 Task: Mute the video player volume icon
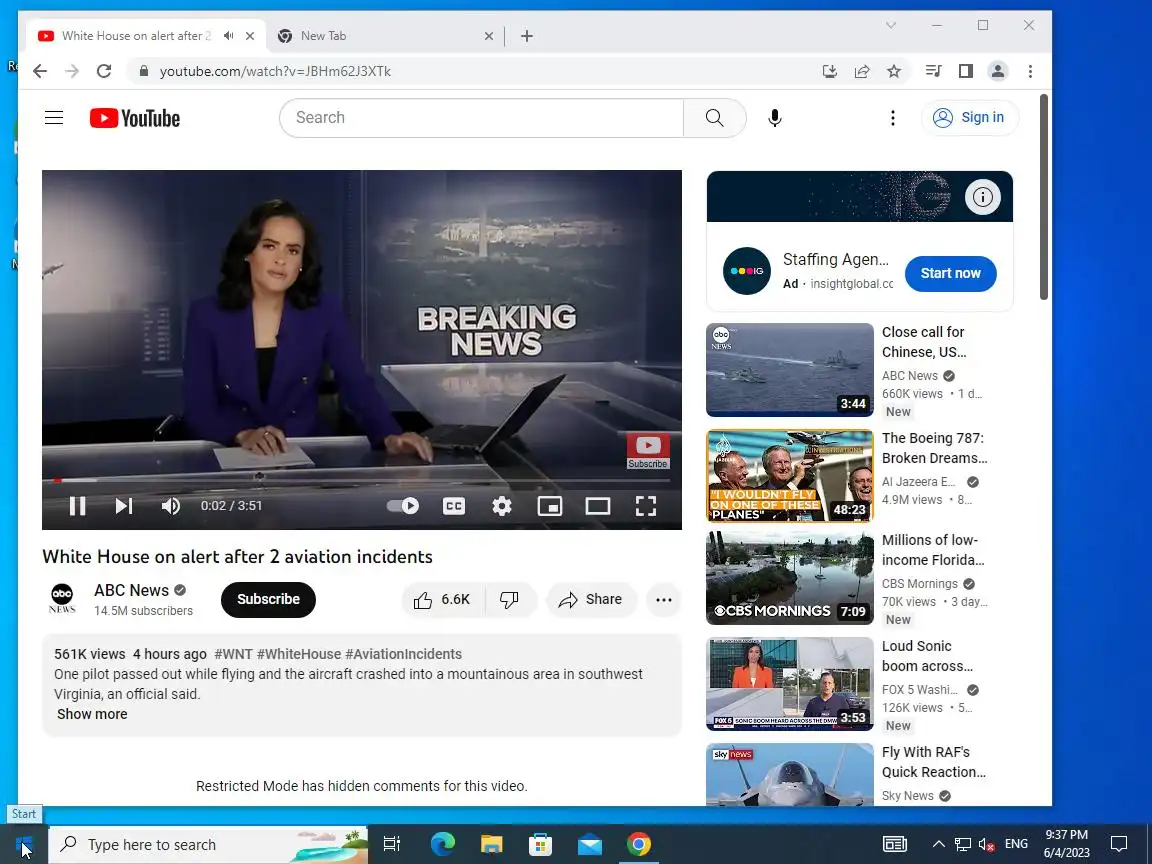[170, 505]
